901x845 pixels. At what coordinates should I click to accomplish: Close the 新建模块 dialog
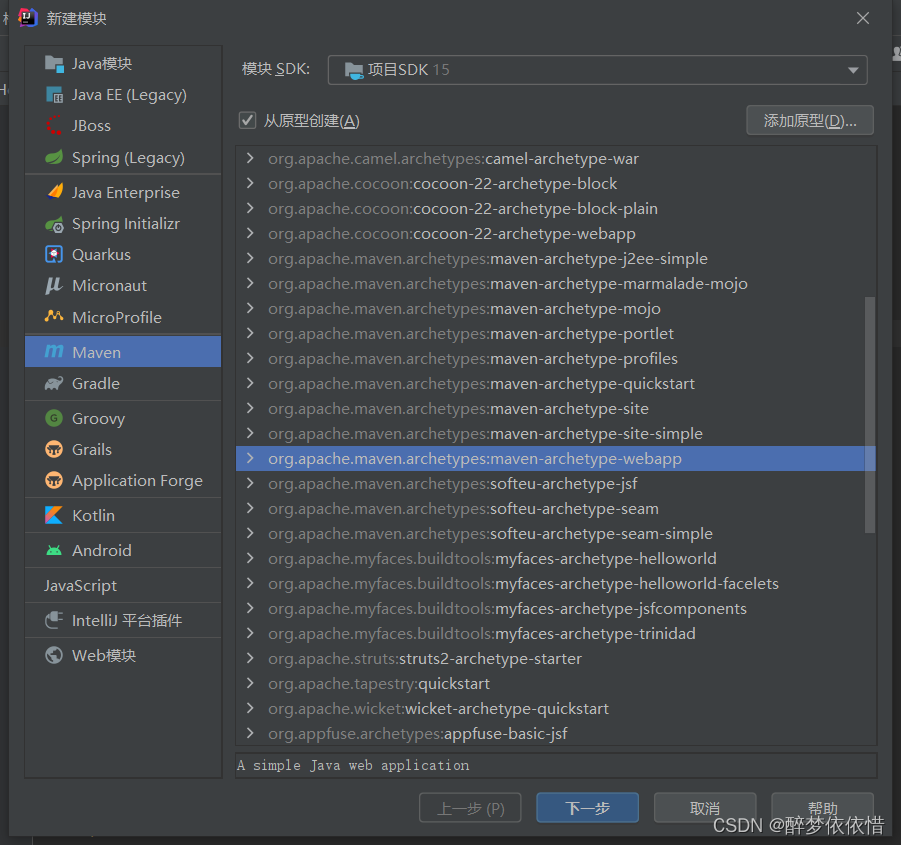[863, 18]
